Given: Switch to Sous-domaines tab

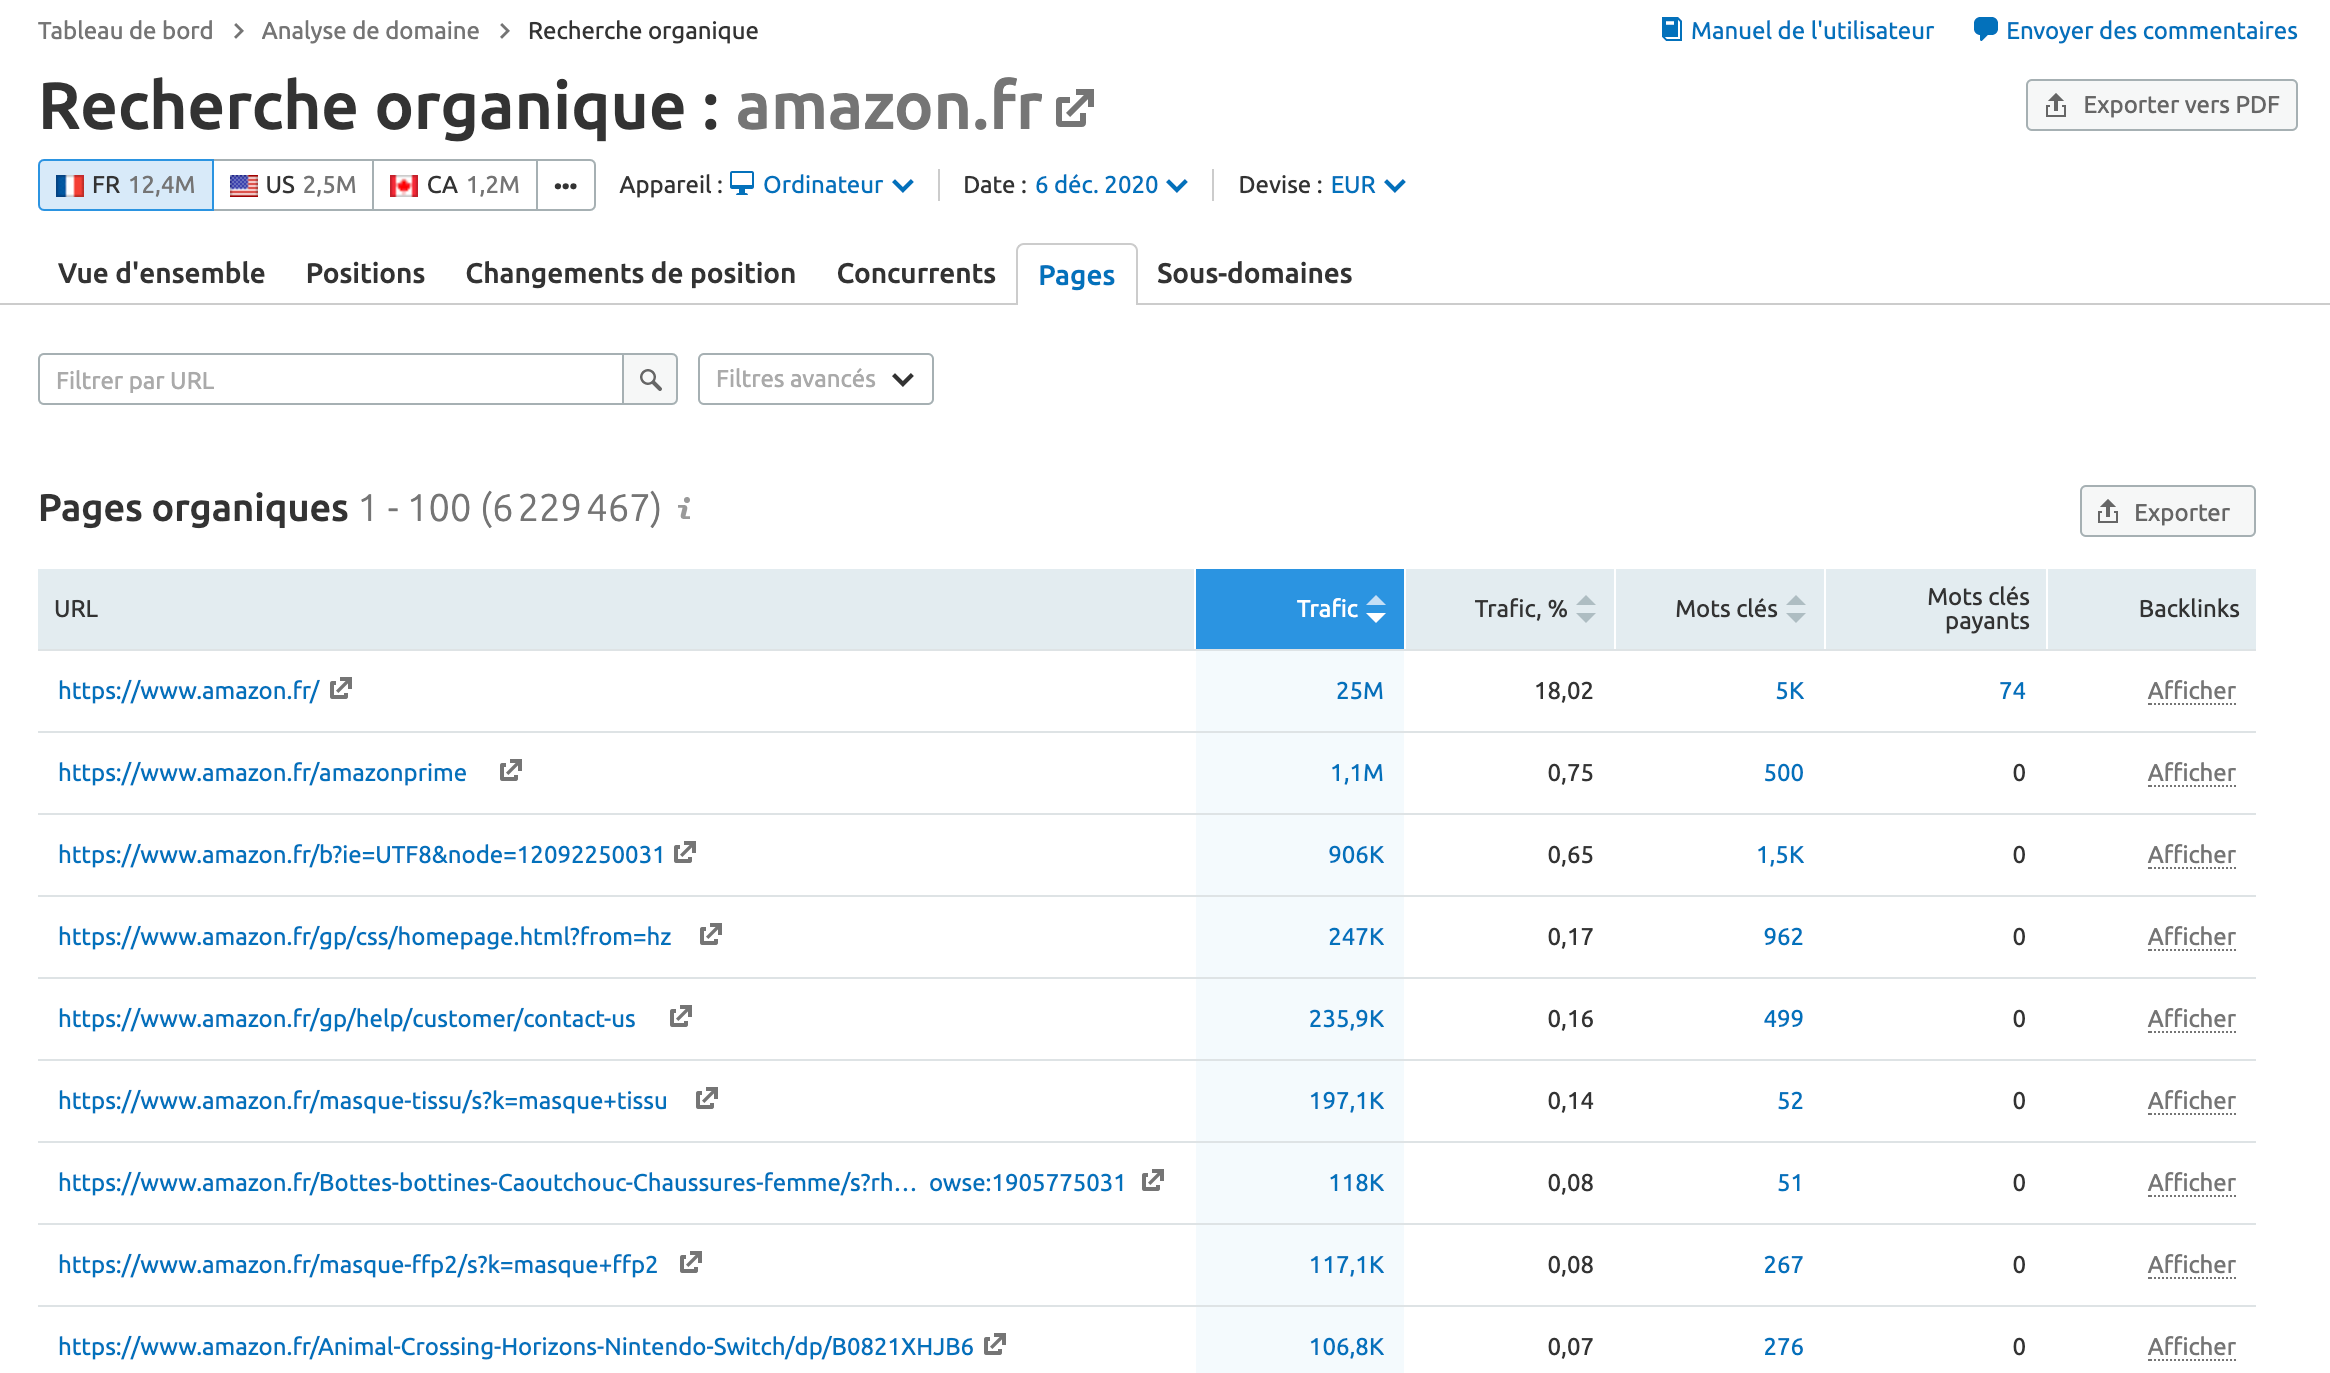Looking at the screenshot, I should pyautogui.click(x=1254, y=273).
